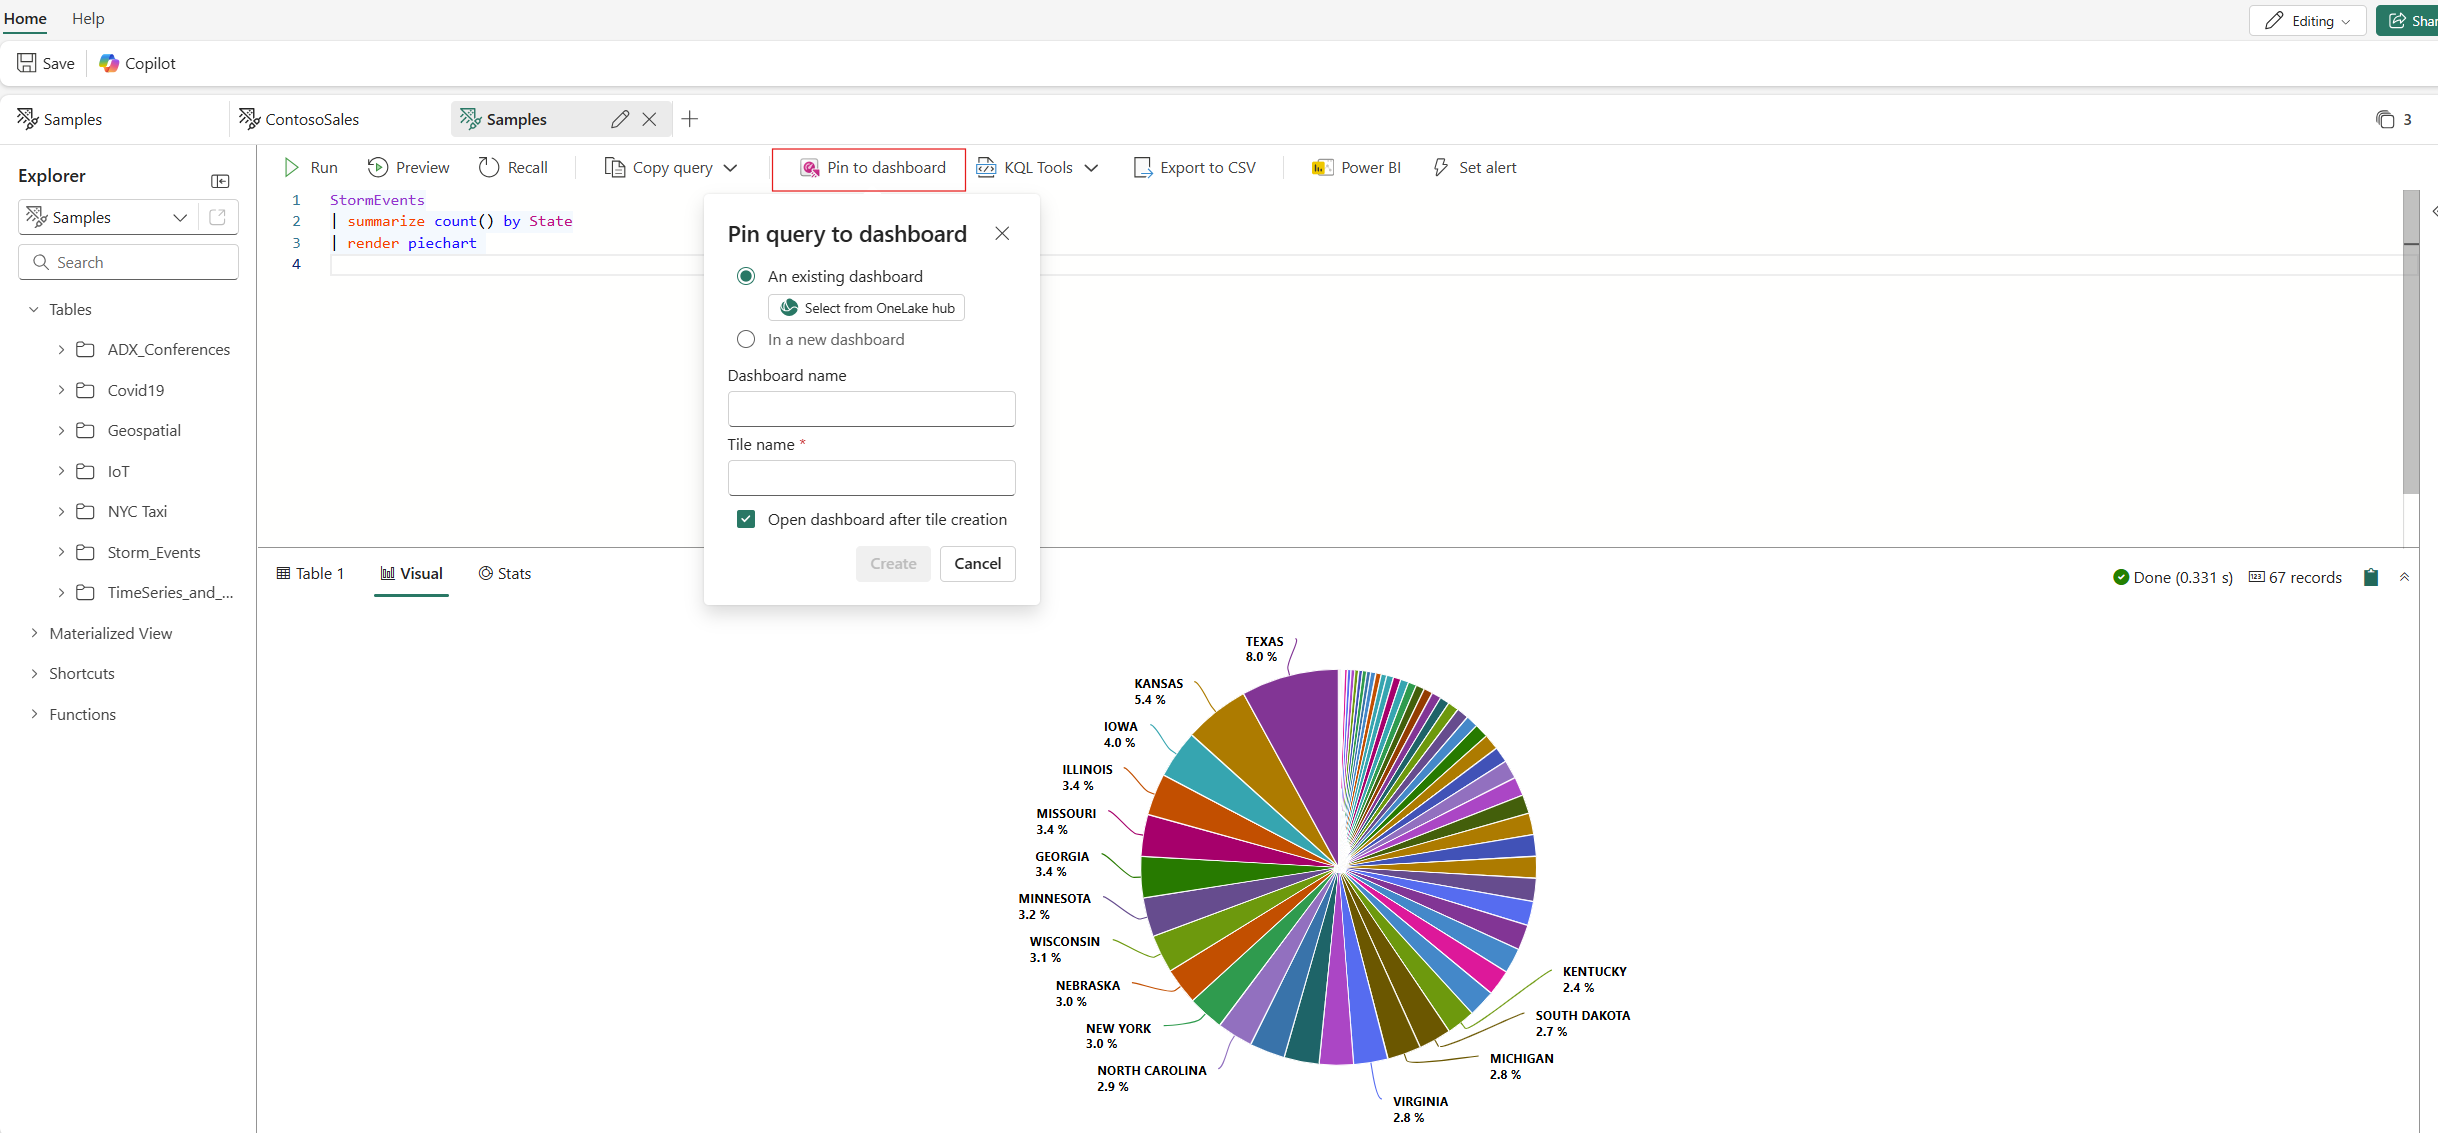Switch to the Stats results tab
This screenshot has width=2438, height=1133.
[505, 573]
